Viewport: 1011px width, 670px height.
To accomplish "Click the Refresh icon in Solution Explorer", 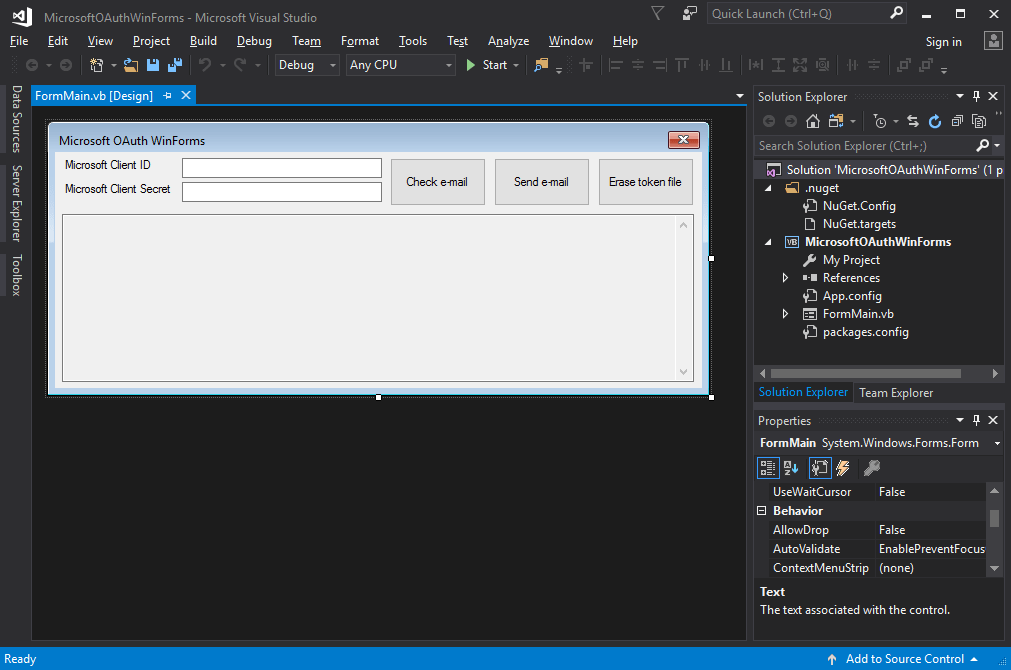I will (935, 121).
